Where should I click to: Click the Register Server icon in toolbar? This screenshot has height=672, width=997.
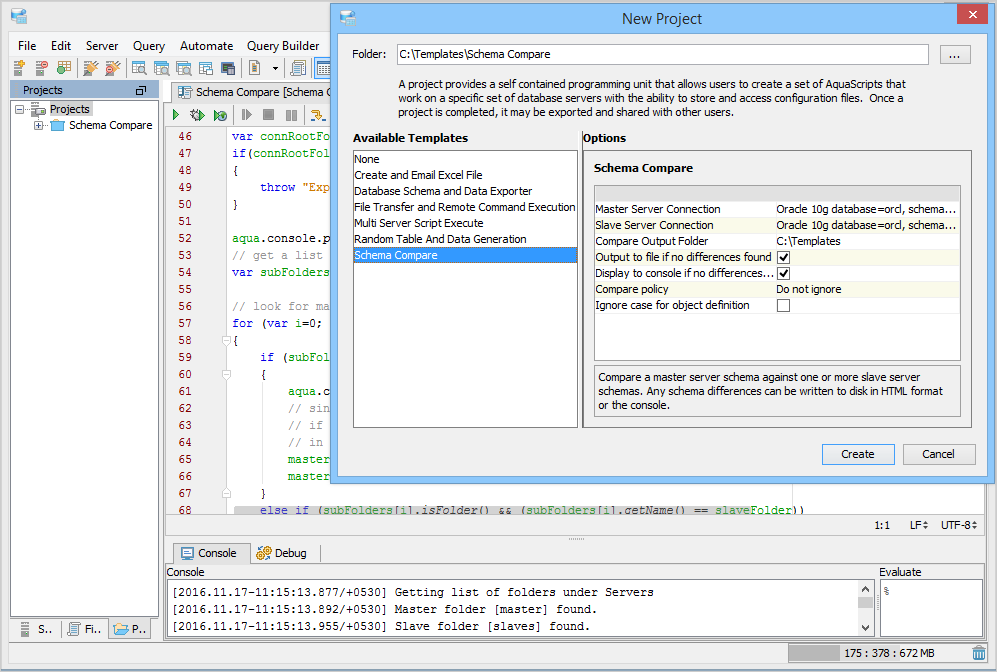(x=19, y=68)
